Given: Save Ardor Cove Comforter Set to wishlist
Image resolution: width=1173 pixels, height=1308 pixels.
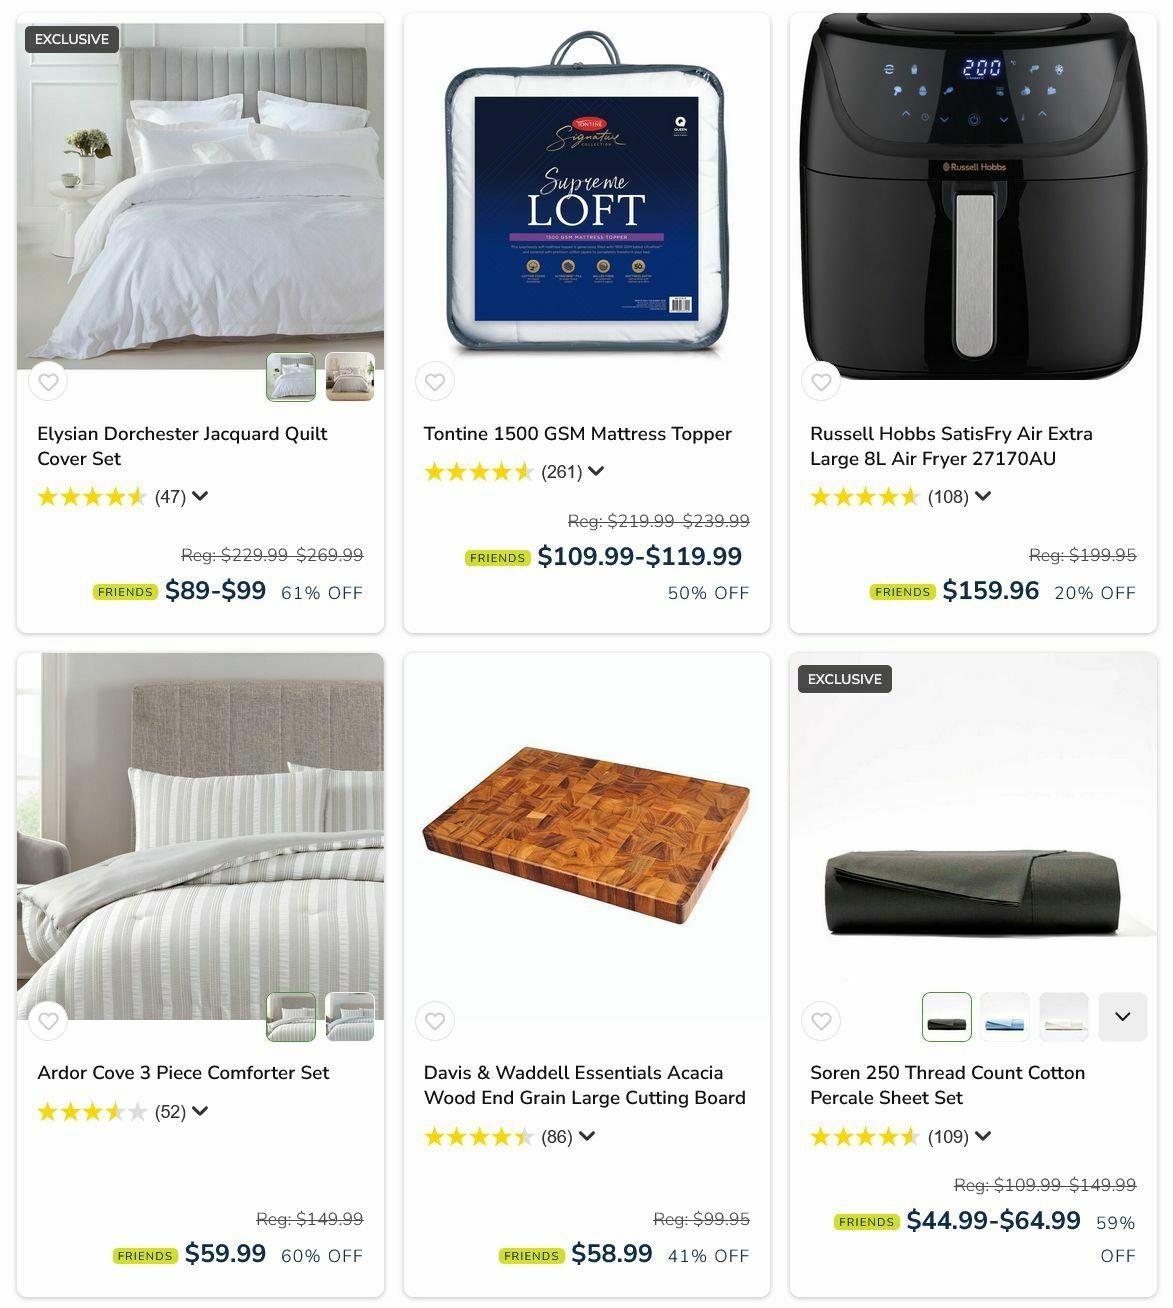Looking at the screenshot, I should pos(48,1020).
